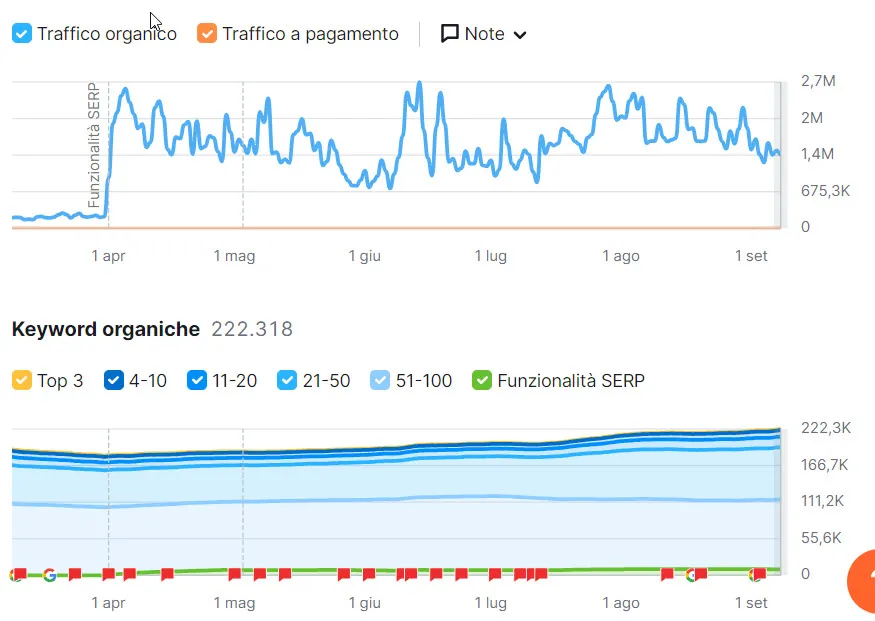
Task: Expand the Note dropdown chevron
Action: (x=519, y=35)
